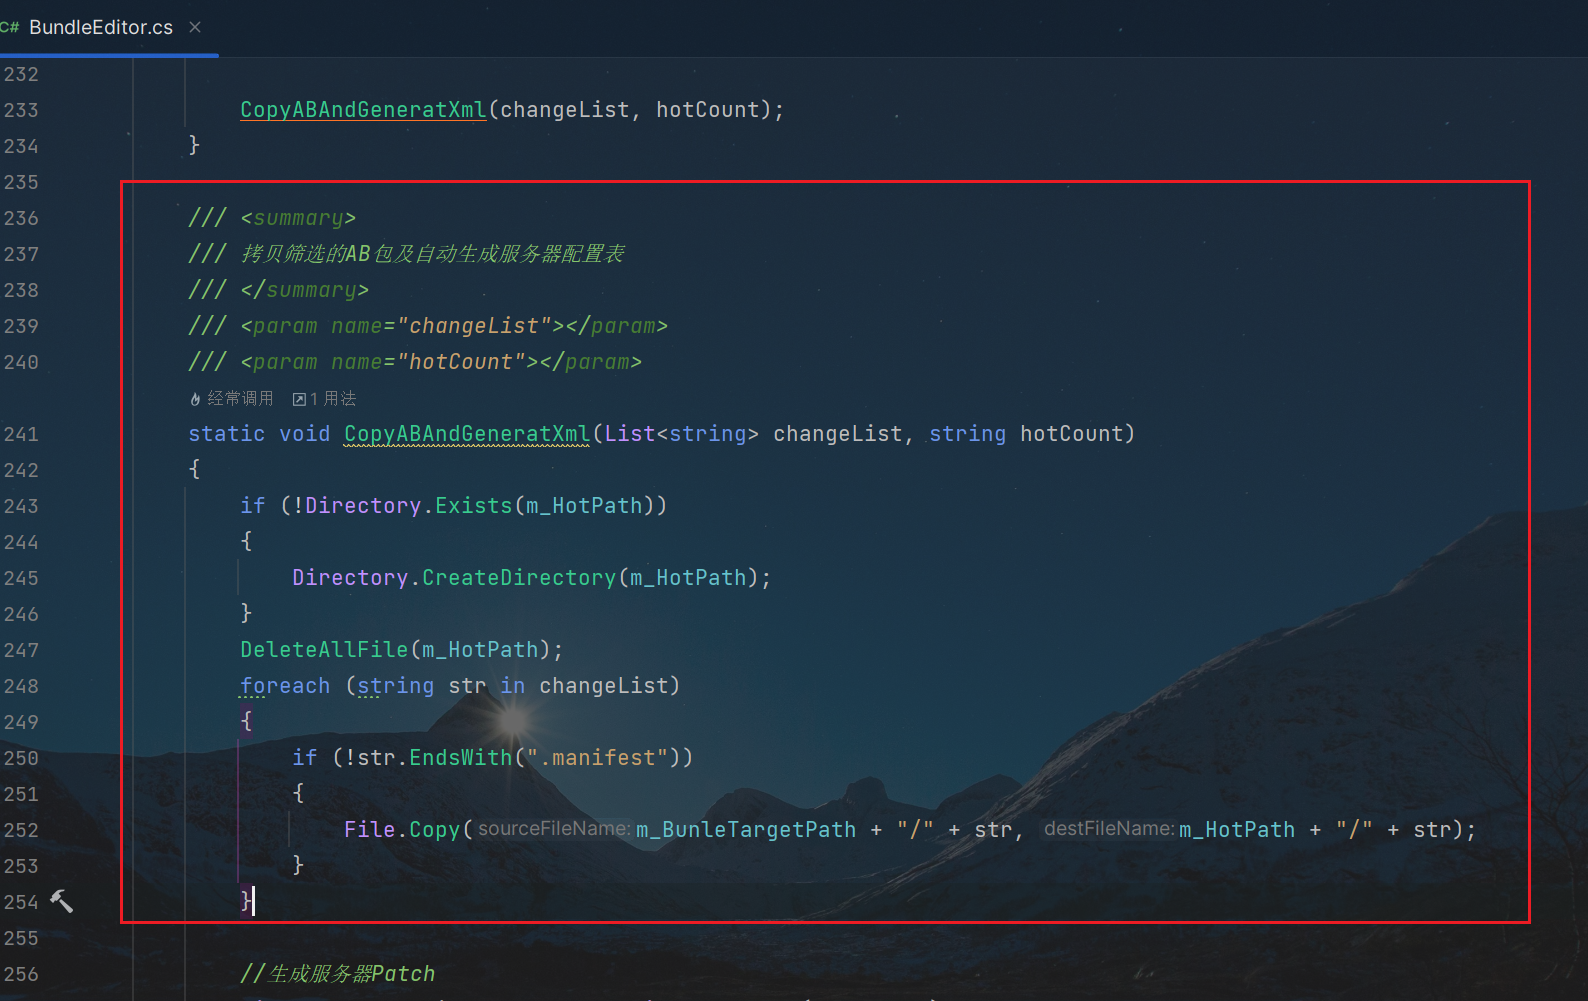The height and width of the screenshot is (1001, 1588).
Task: Click the underlined foreach keyword
Action: coord(285,686)
